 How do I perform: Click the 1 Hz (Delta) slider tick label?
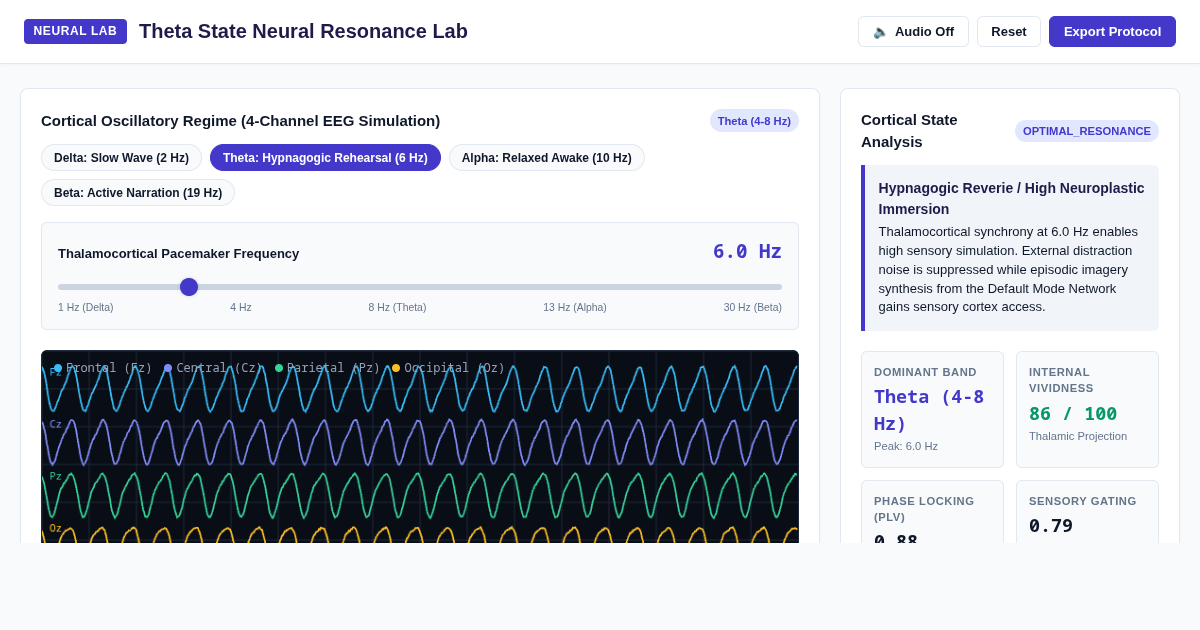pyautogui.click(x=86, y=308)
